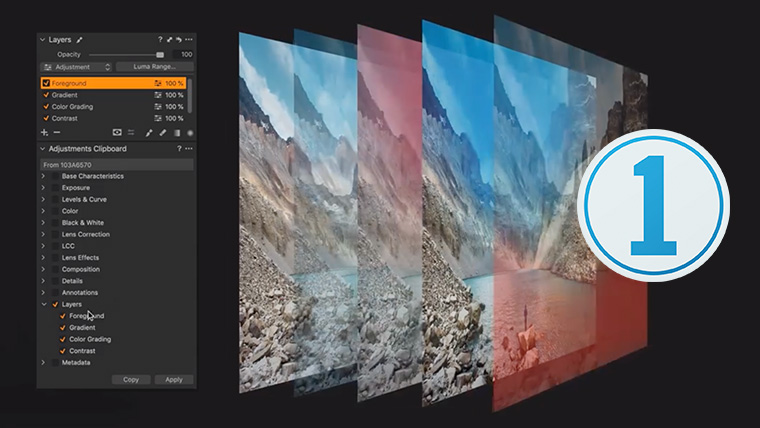Click the Opacity slider handle
The image size is (760, 428).
tap(160, 55)
